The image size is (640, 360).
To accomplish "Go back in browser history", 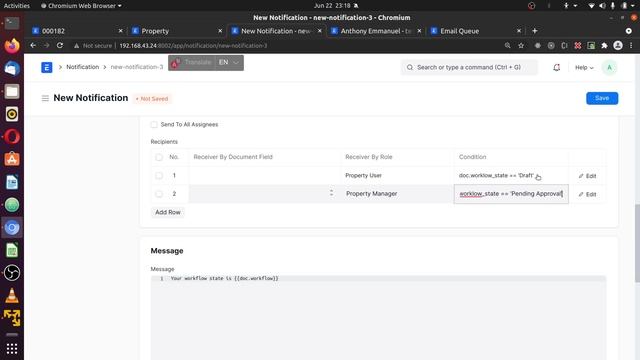I will (33, 45).
